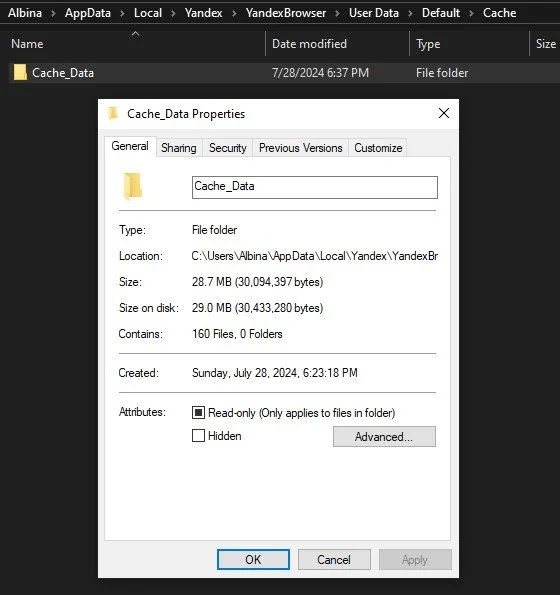This screenshot has width=560, height=595.
Task: Select the Cache_Data folder icon in file list
Action: (20, 72)
